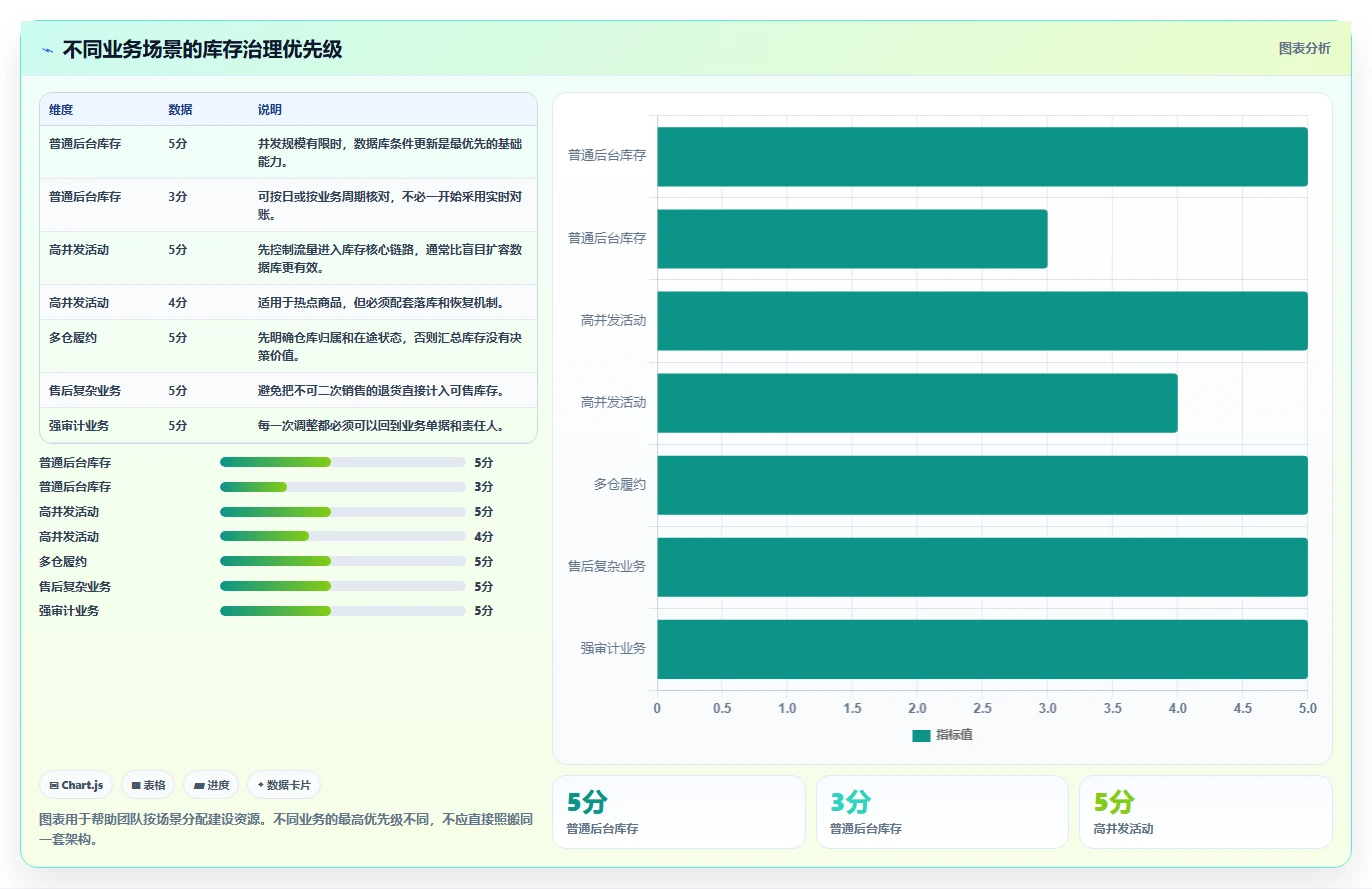Open the 3分 普通后台库存 data card

pyautogui.click(x=942, y=812)
